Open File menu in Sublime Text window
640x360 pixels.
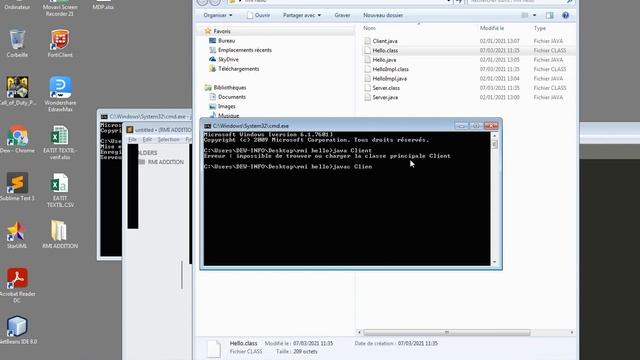coord(132,139)
